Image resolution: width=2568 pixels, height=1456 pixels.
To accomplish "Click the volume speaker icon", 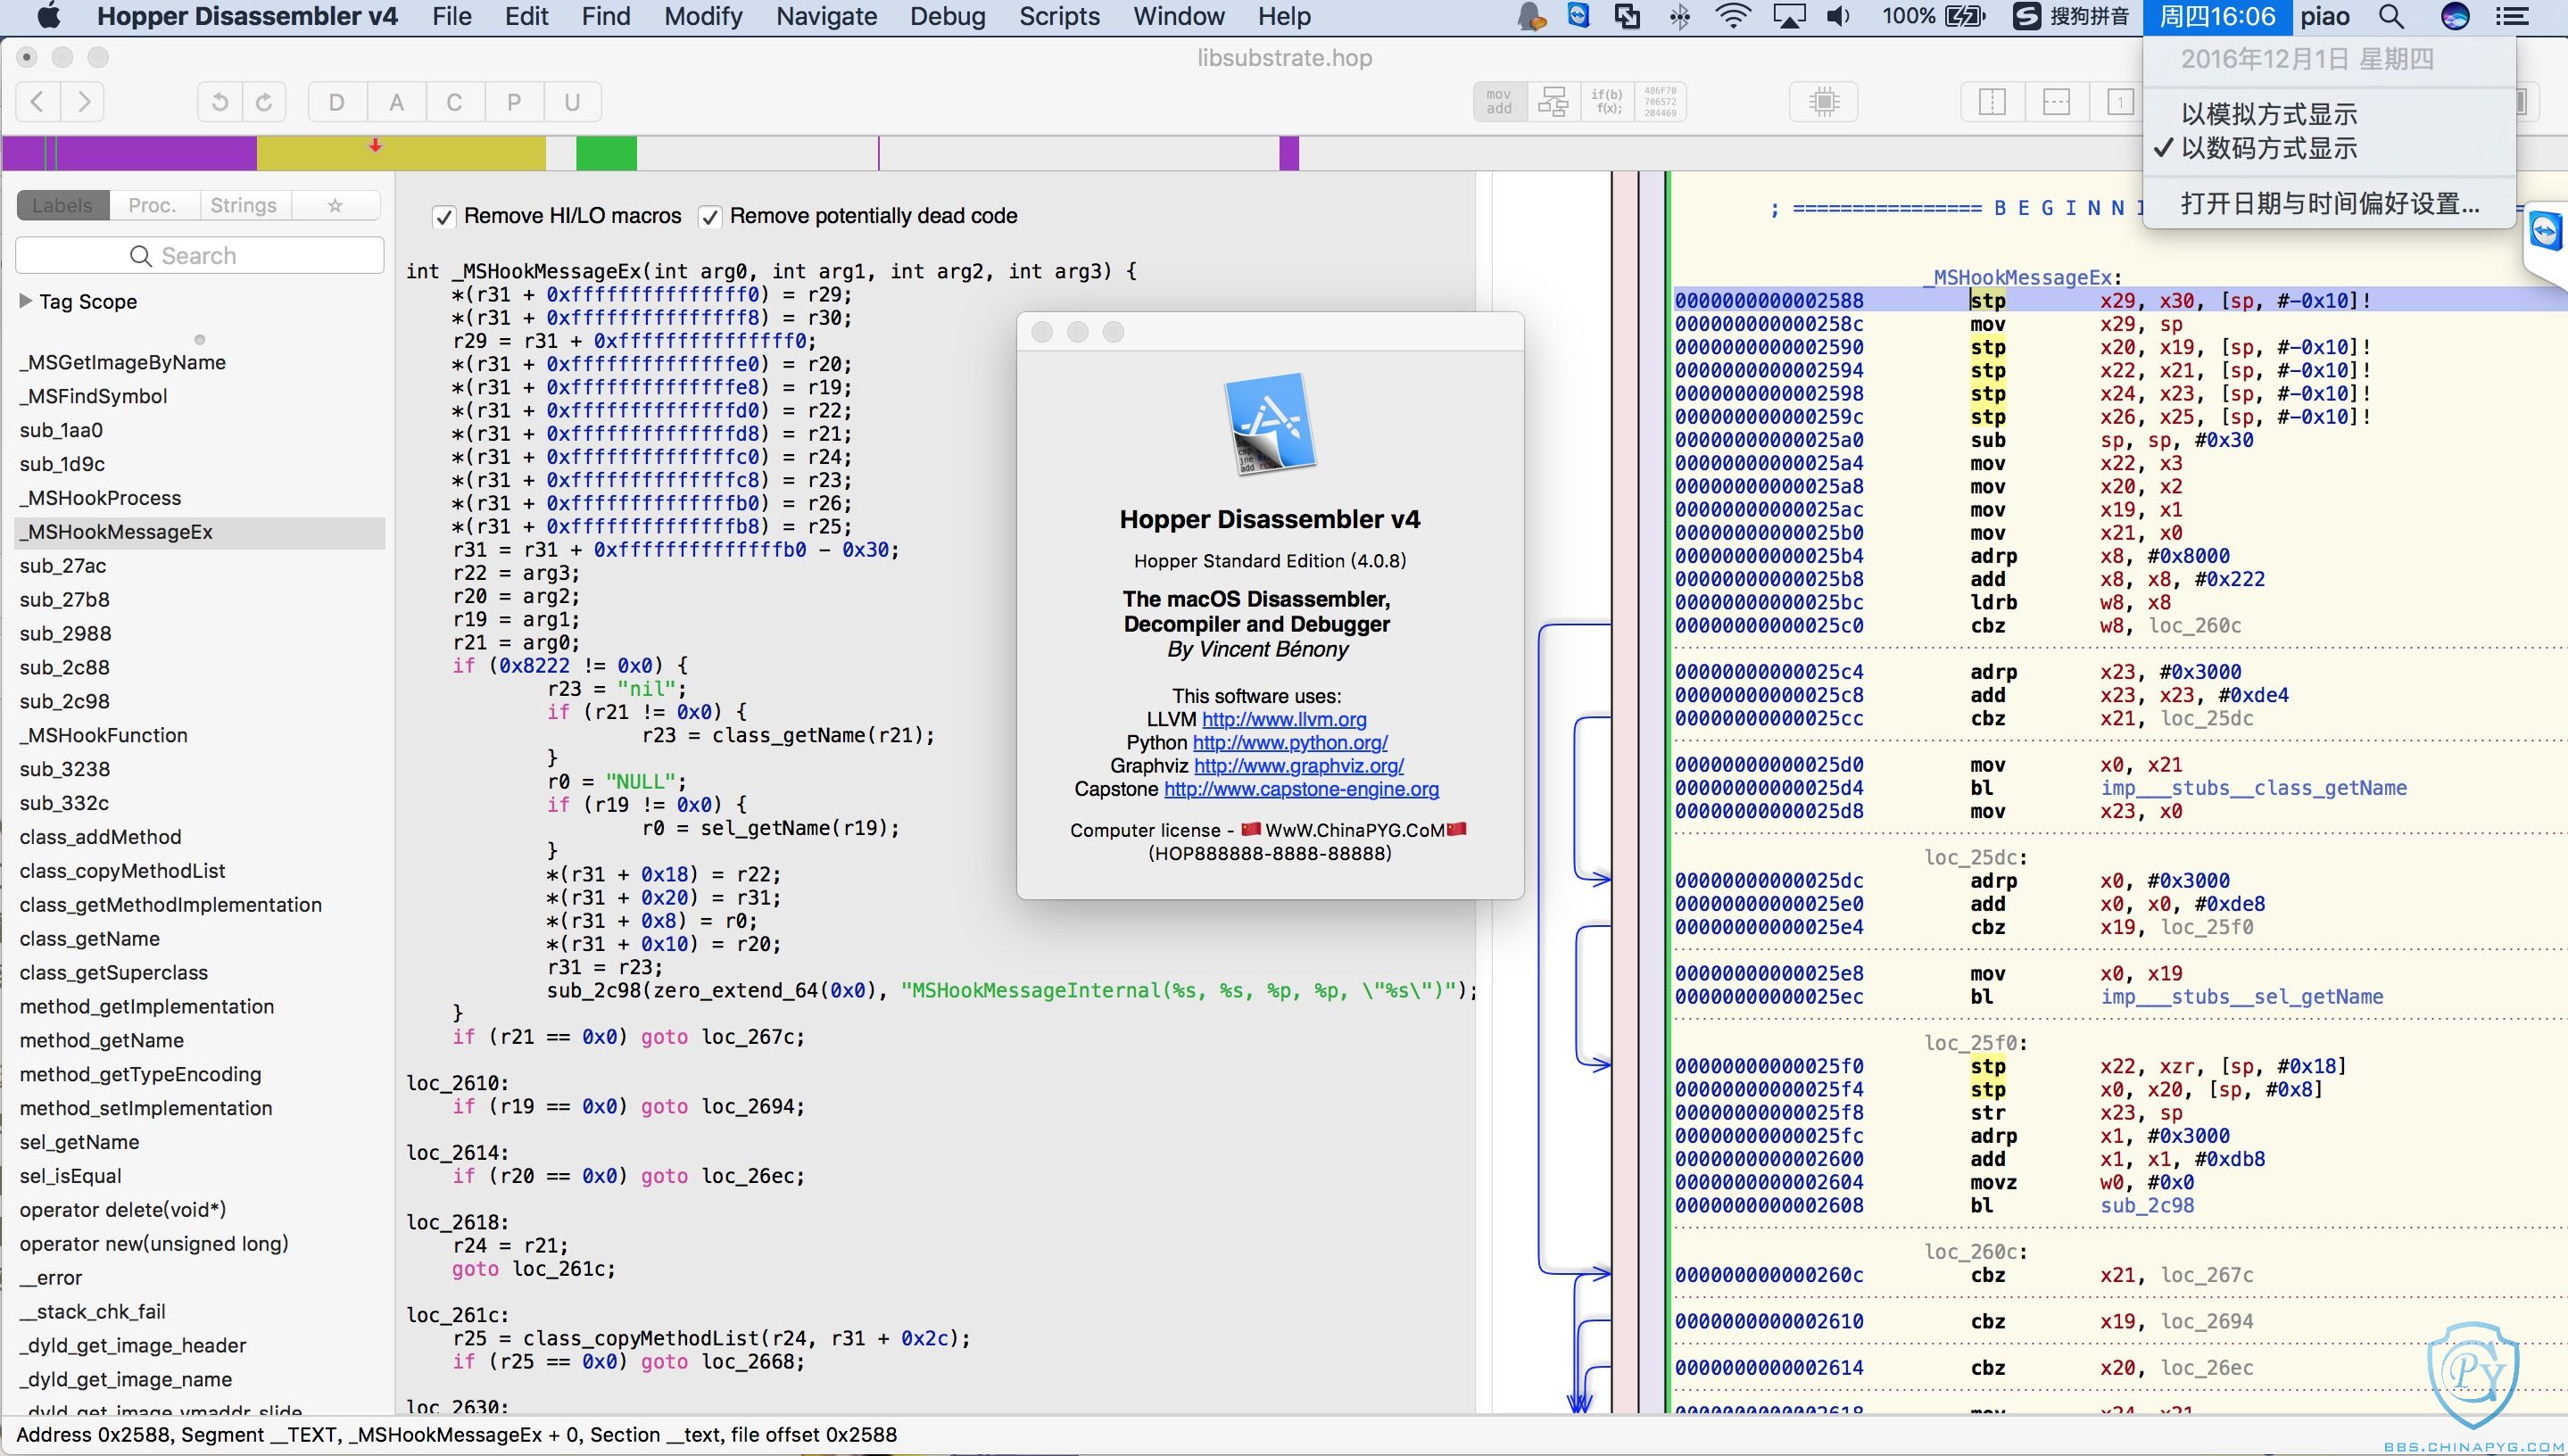I will pos(1838,17).
